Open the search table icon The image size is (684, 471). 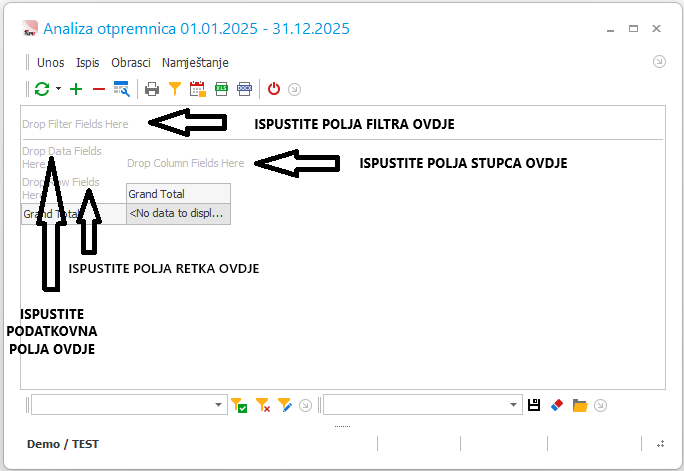(x=122, y=89)
